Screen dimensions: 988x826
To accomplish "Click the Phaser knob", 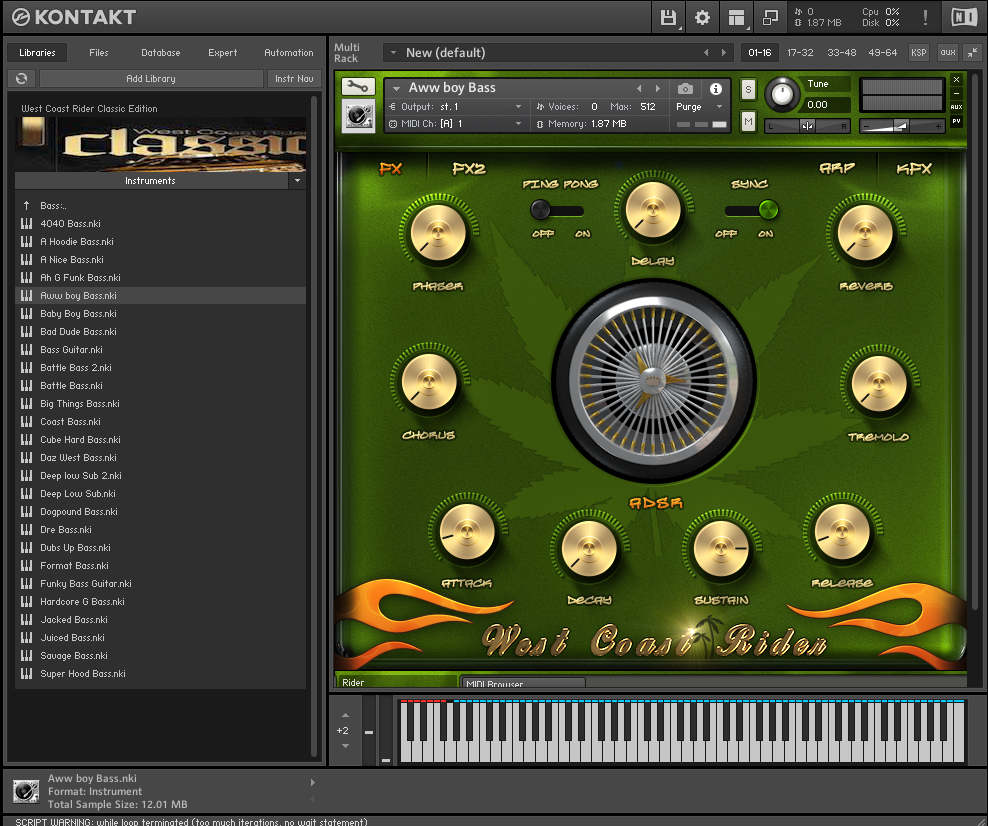I will point(437,233).
